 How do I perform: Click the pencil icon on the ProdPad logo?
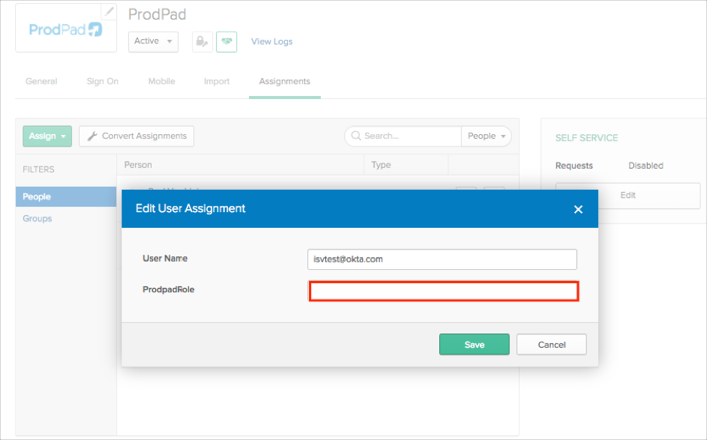point(109,12)
